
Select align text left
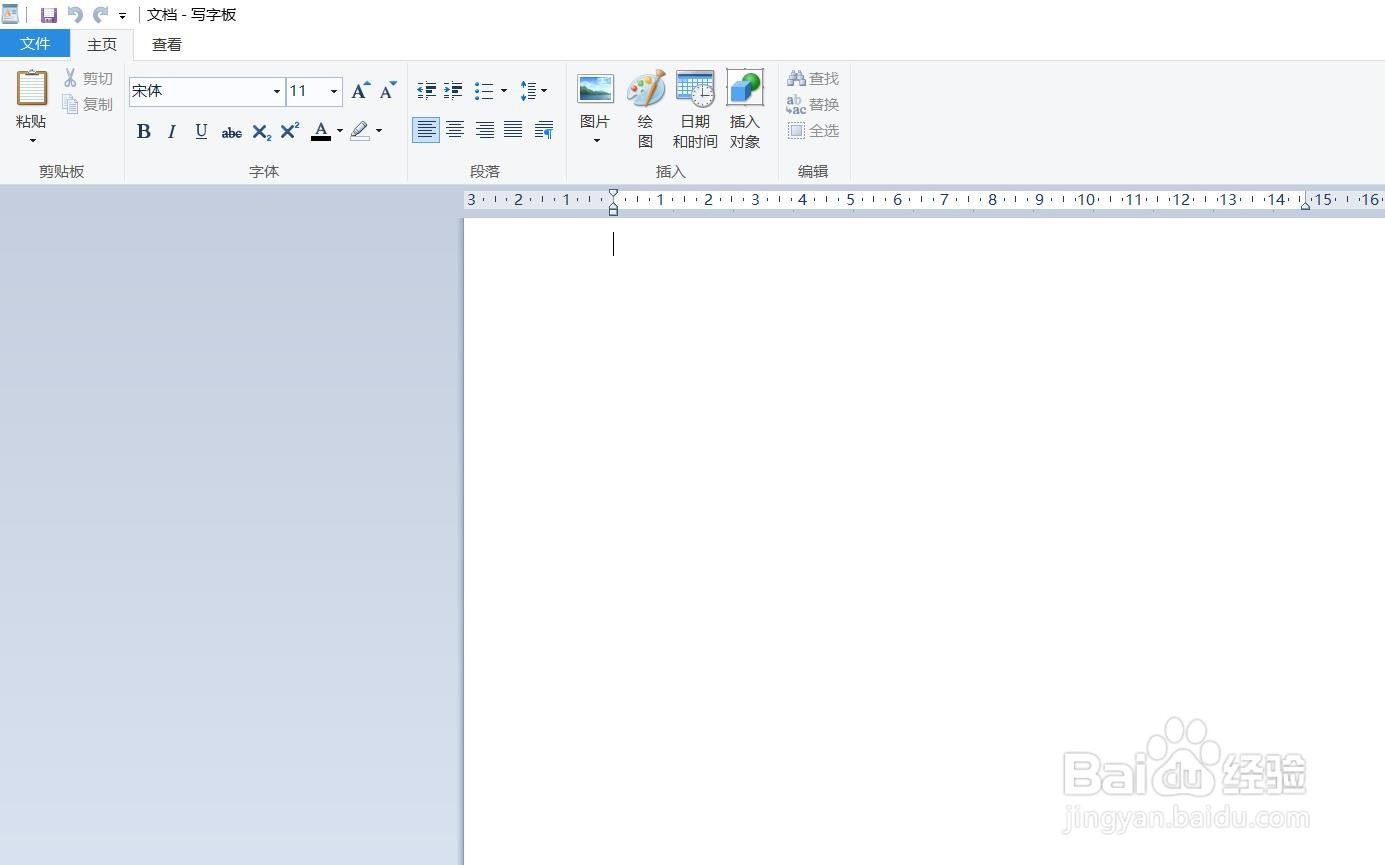(426, 130)
